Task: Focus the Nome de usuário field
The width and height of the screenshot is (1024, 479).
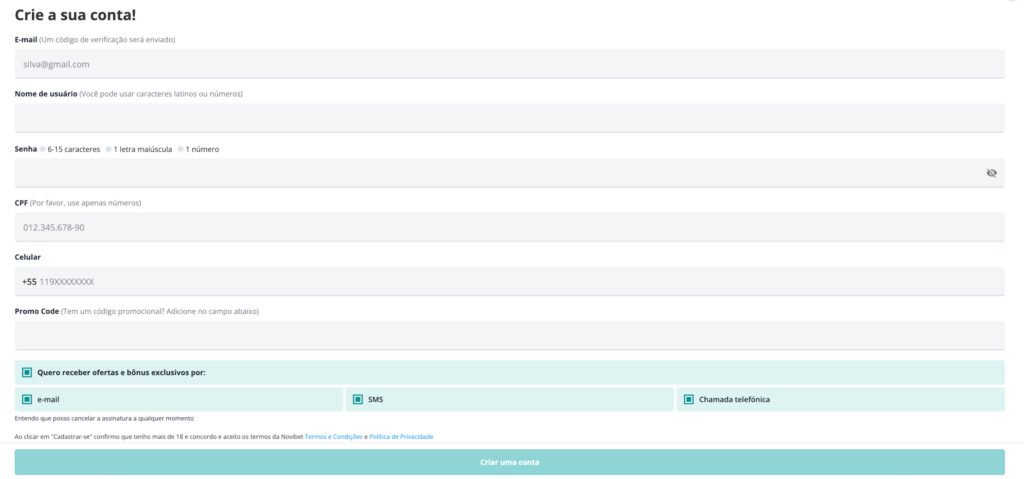Action: [509, 118]
